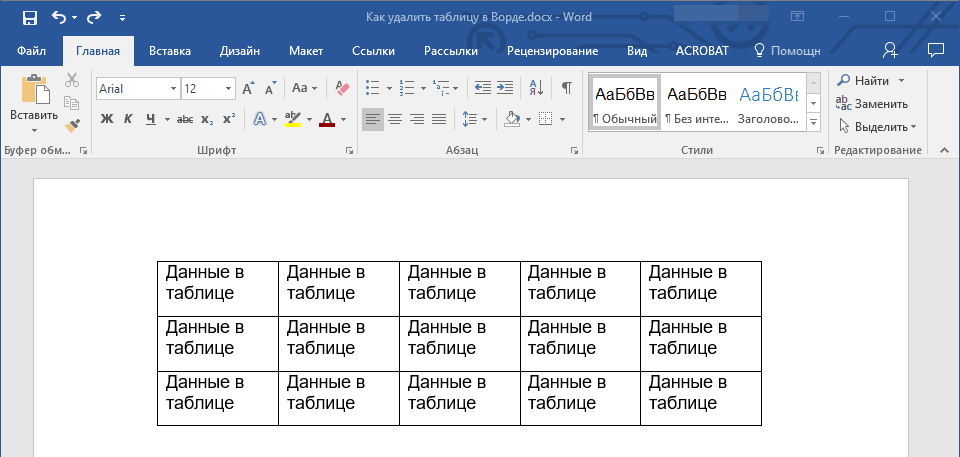Click the bulleted list icon
The height and width of the screenshot is (457, 960).
[372, 88]
